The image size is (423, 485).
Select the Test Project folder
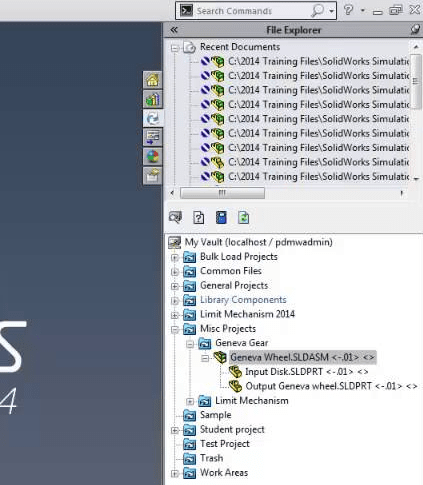coord(225,444)
